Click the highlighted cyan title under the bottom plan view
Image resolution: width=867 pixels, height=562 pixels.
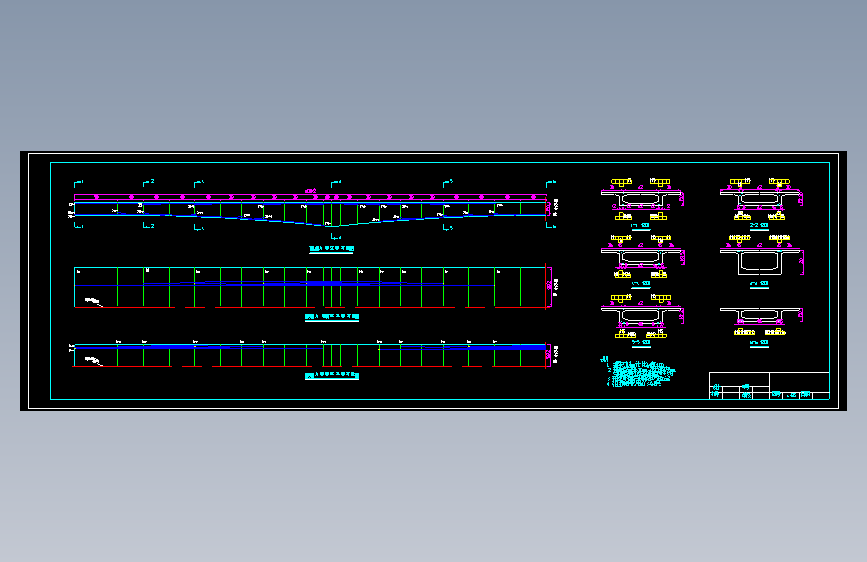pos(332,376)
